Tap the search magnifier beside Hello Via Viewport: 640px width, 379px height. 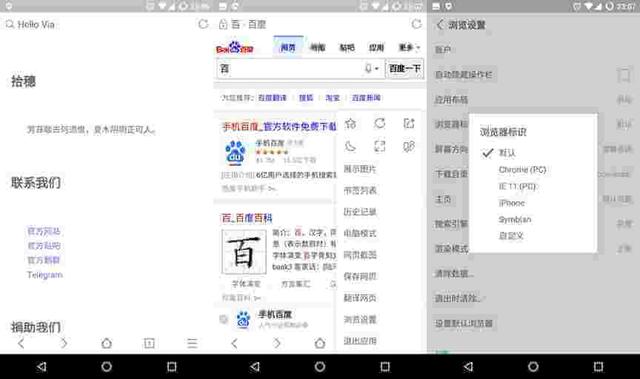coord(10,24)
